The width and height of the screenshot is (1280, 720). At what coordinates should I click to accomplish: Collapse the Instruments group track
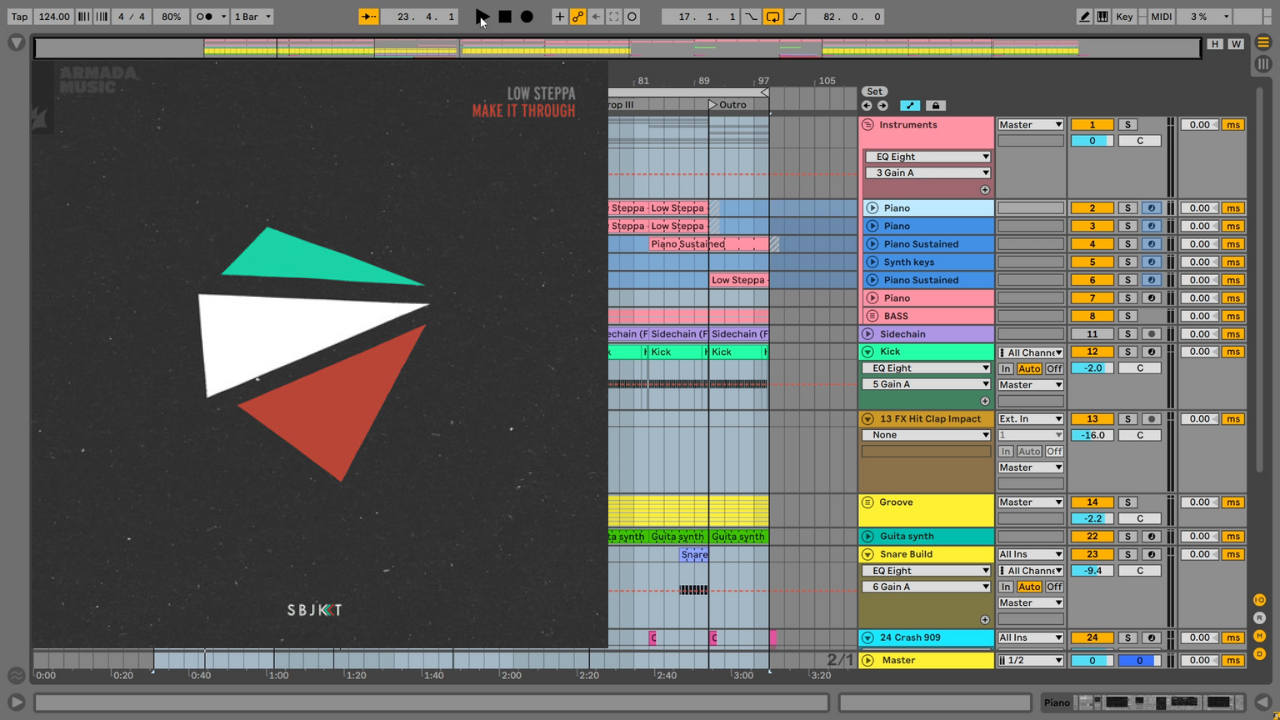[x=868, y=125]
